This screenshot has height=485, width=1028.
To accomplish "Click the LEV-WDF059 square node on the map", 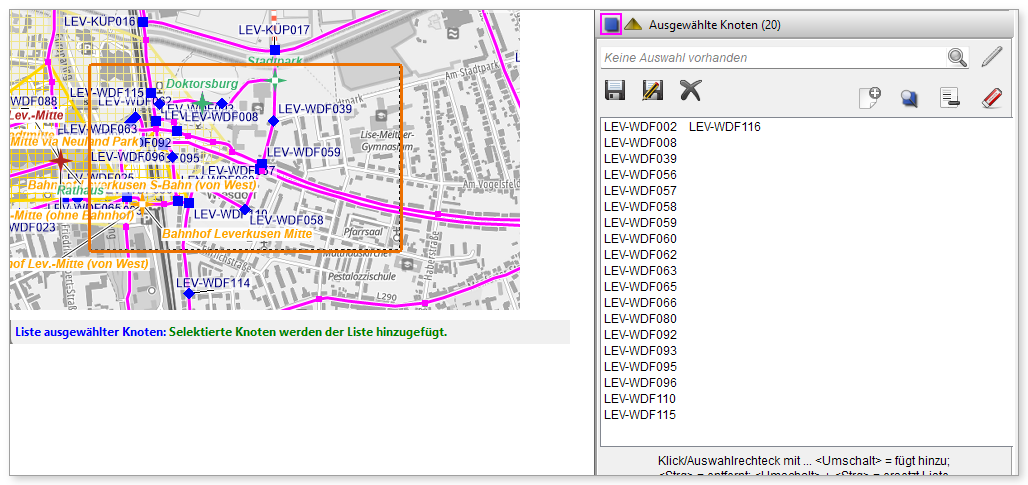I will tap(262, 164).
